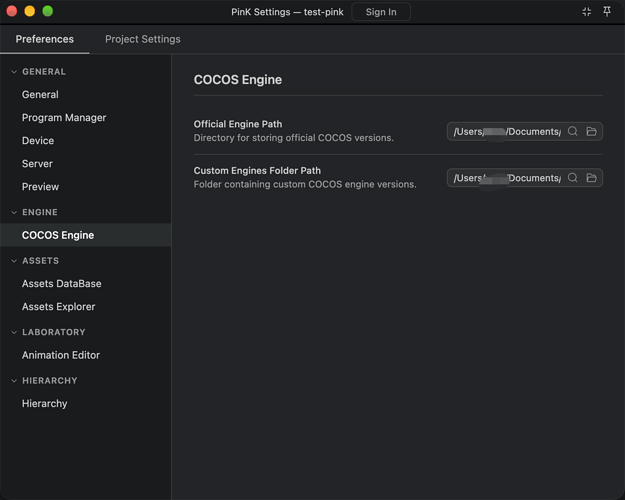Click 'Directory for storing official COCOS versions.' text
Screen dimensions: 625x500
click(x=294, y=138)
